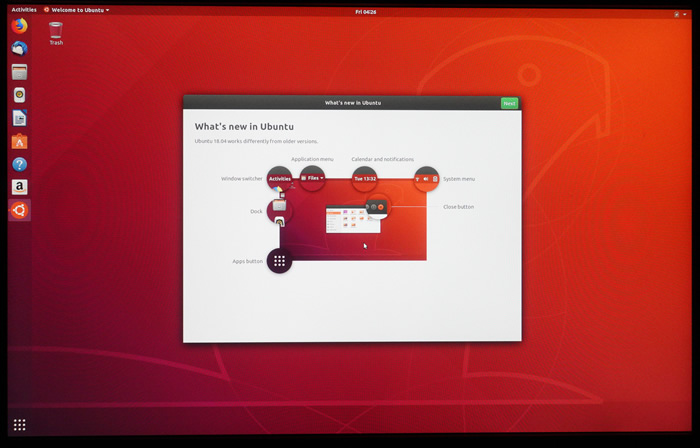
Task: Click the "Dock" label in illustration
Action: [x=256, y=211]
